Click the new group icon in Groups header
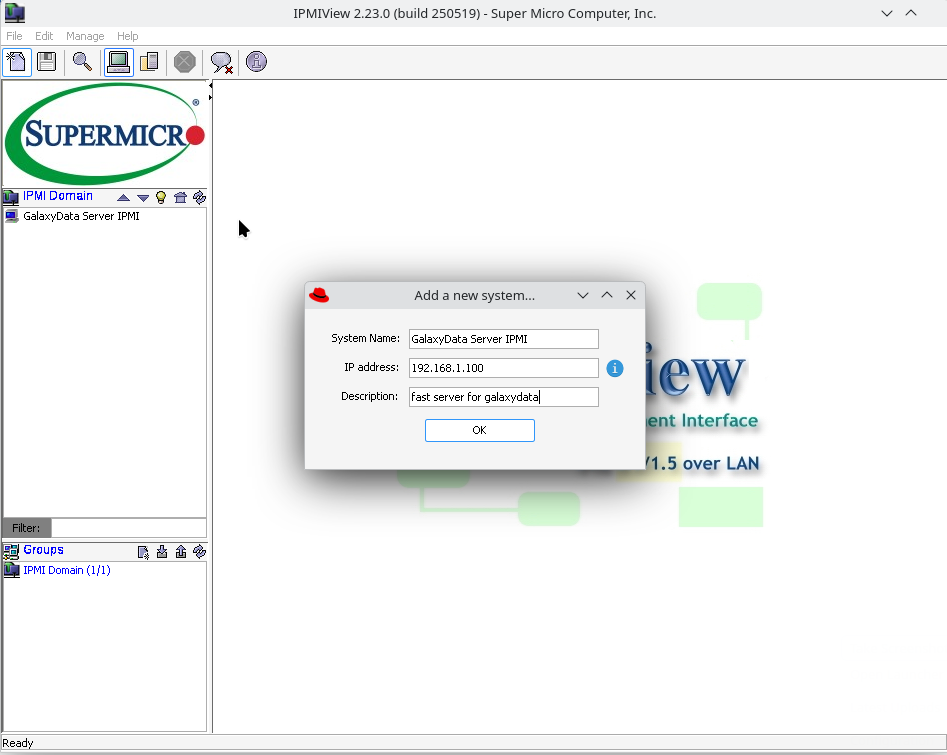 [x=143, y=552]
